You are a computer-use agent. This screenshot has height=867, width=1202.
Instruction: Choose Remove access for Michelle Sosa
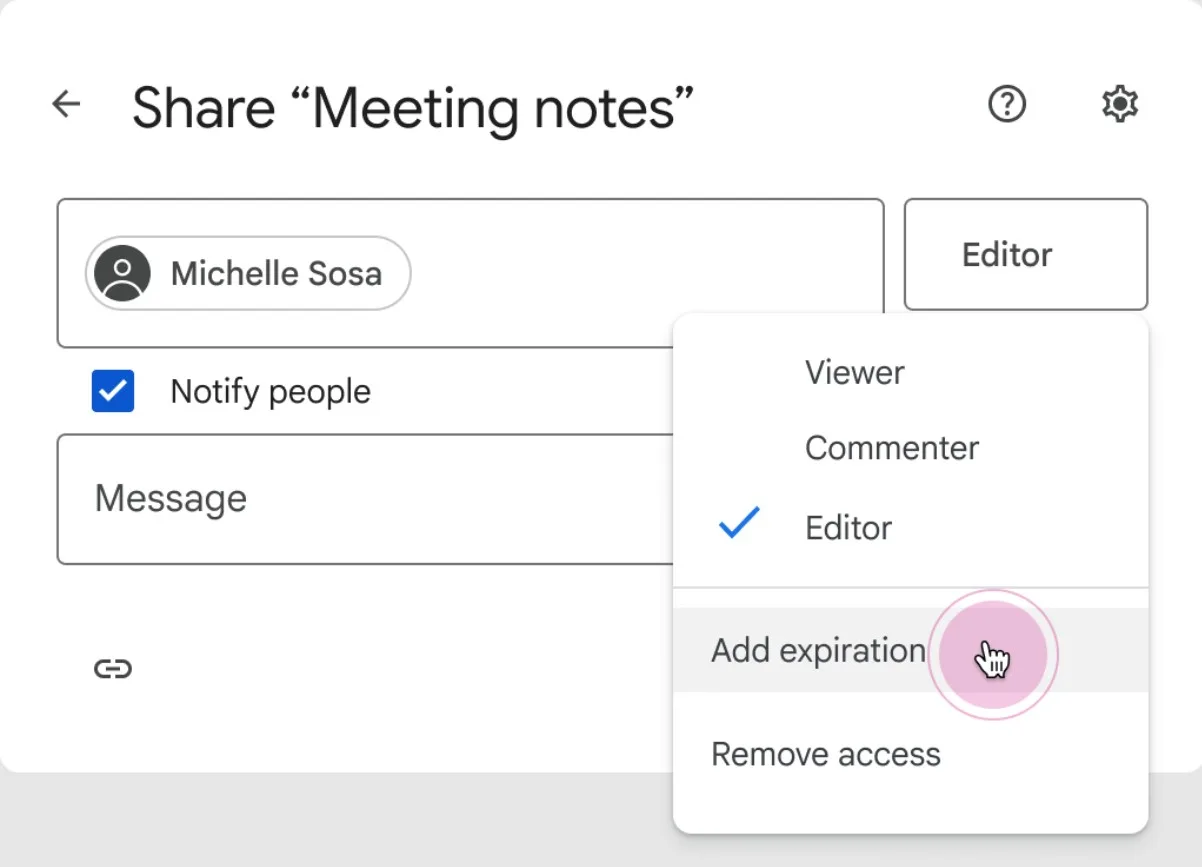click(x=824, y=754)
